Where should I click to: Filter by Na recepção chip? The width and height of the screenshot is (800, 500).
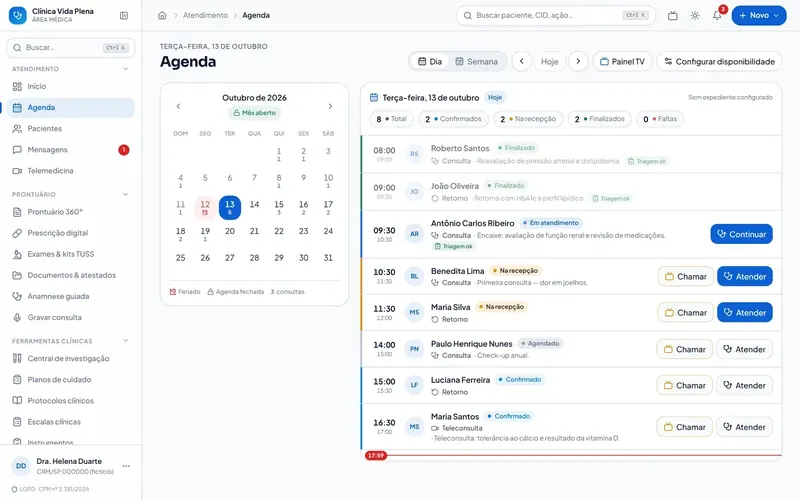tap(528, 119)
